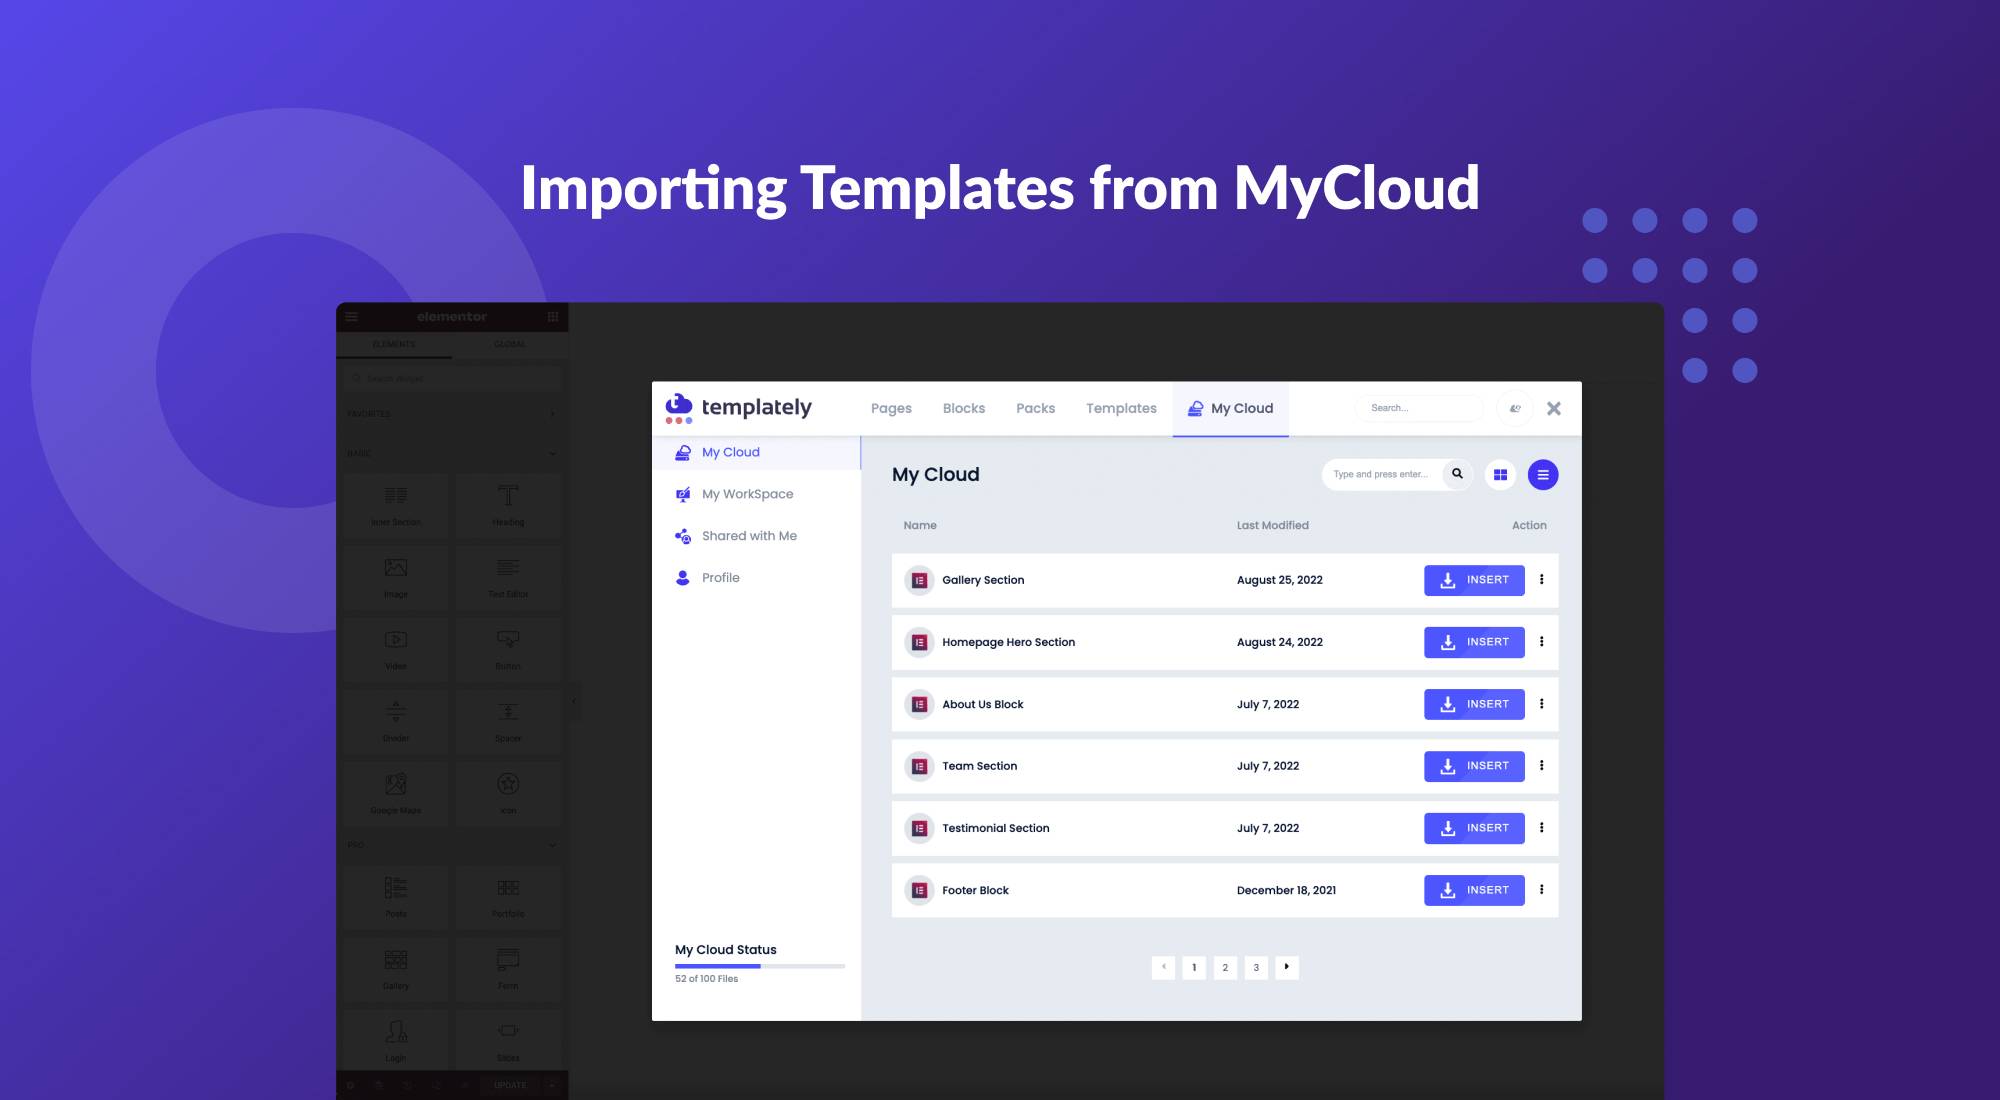Click the sync icon beside top search
Viewport: 2000px width, 1100px height.
1515,408
